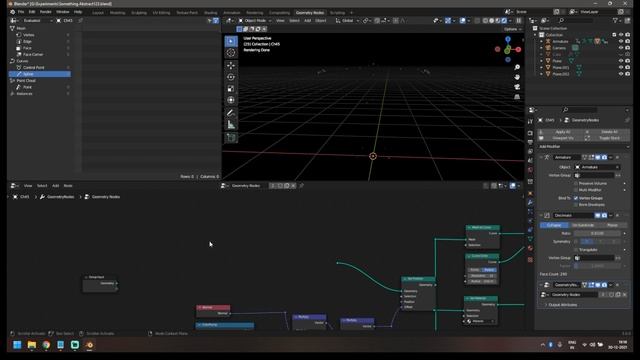The image size is (640, 360).
Task: Click the Apply All button
Action: [x=563, y=132]
